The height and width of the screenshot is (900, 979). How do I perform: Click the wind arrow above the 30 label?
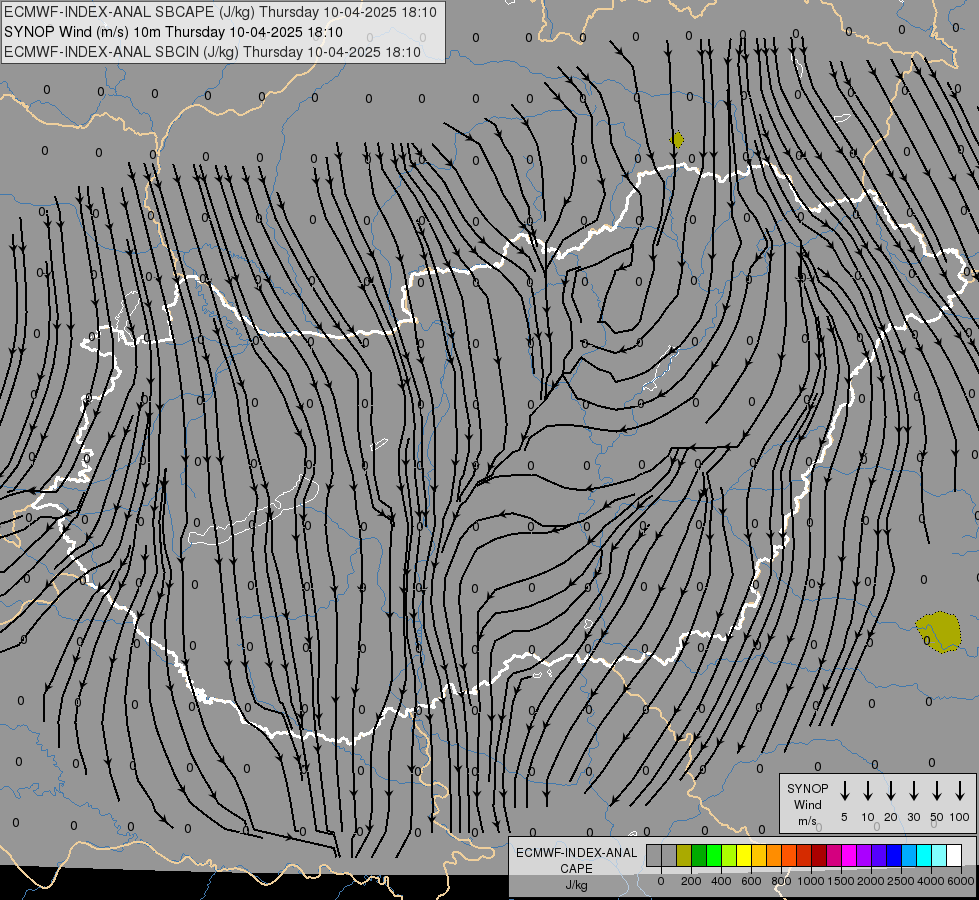pos(914,790)
